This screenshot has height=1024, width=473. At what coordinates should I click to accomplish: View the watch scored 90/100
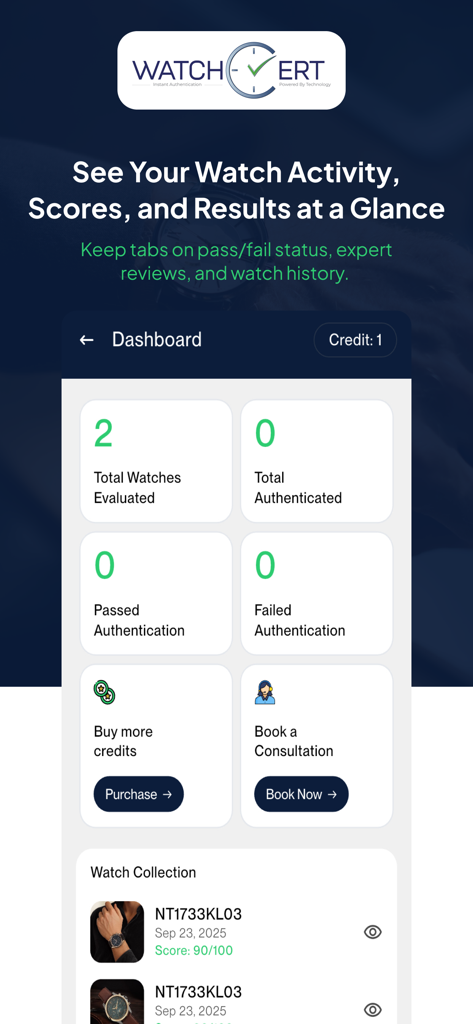point(372,932)
